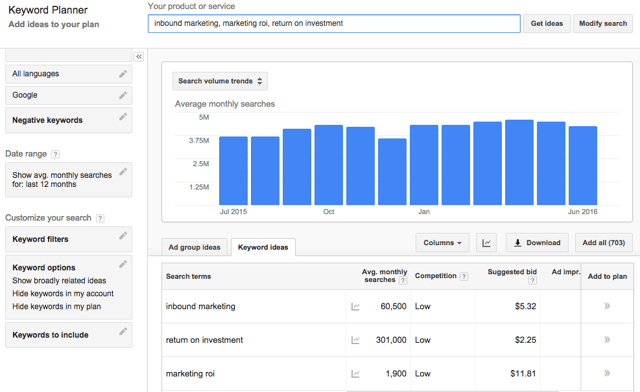Toggle the chart view icon beside Columns
Image resolution: width=640 pixels, height=392 pixels.
[486, 243]
